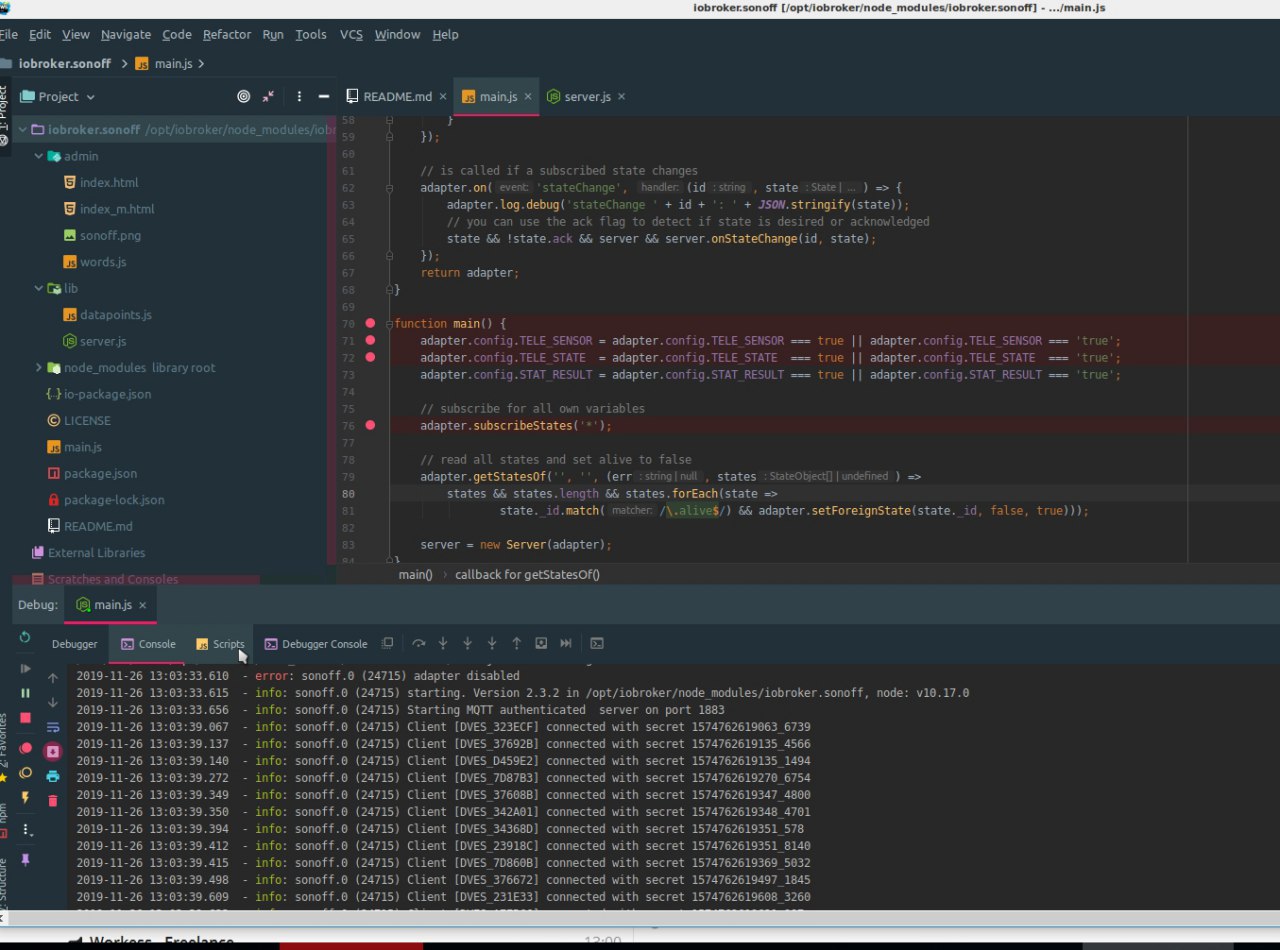
Task: Clear console with the trash icon
Action: (53, 800)
